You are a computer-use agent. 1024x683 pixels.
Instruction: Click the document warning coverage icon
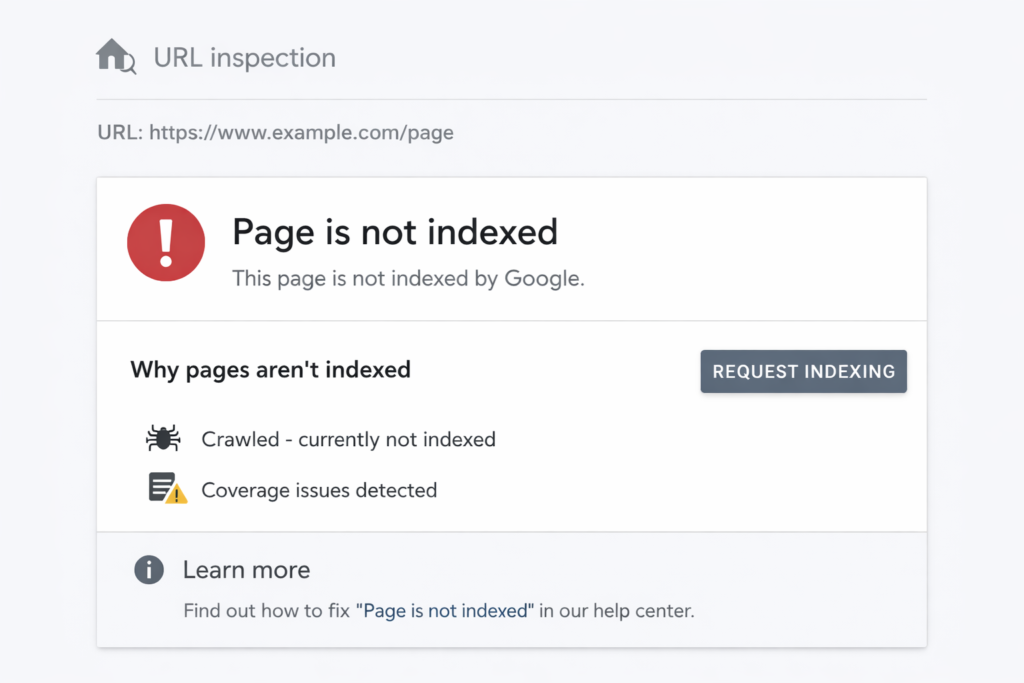click(x=163, y=488)
